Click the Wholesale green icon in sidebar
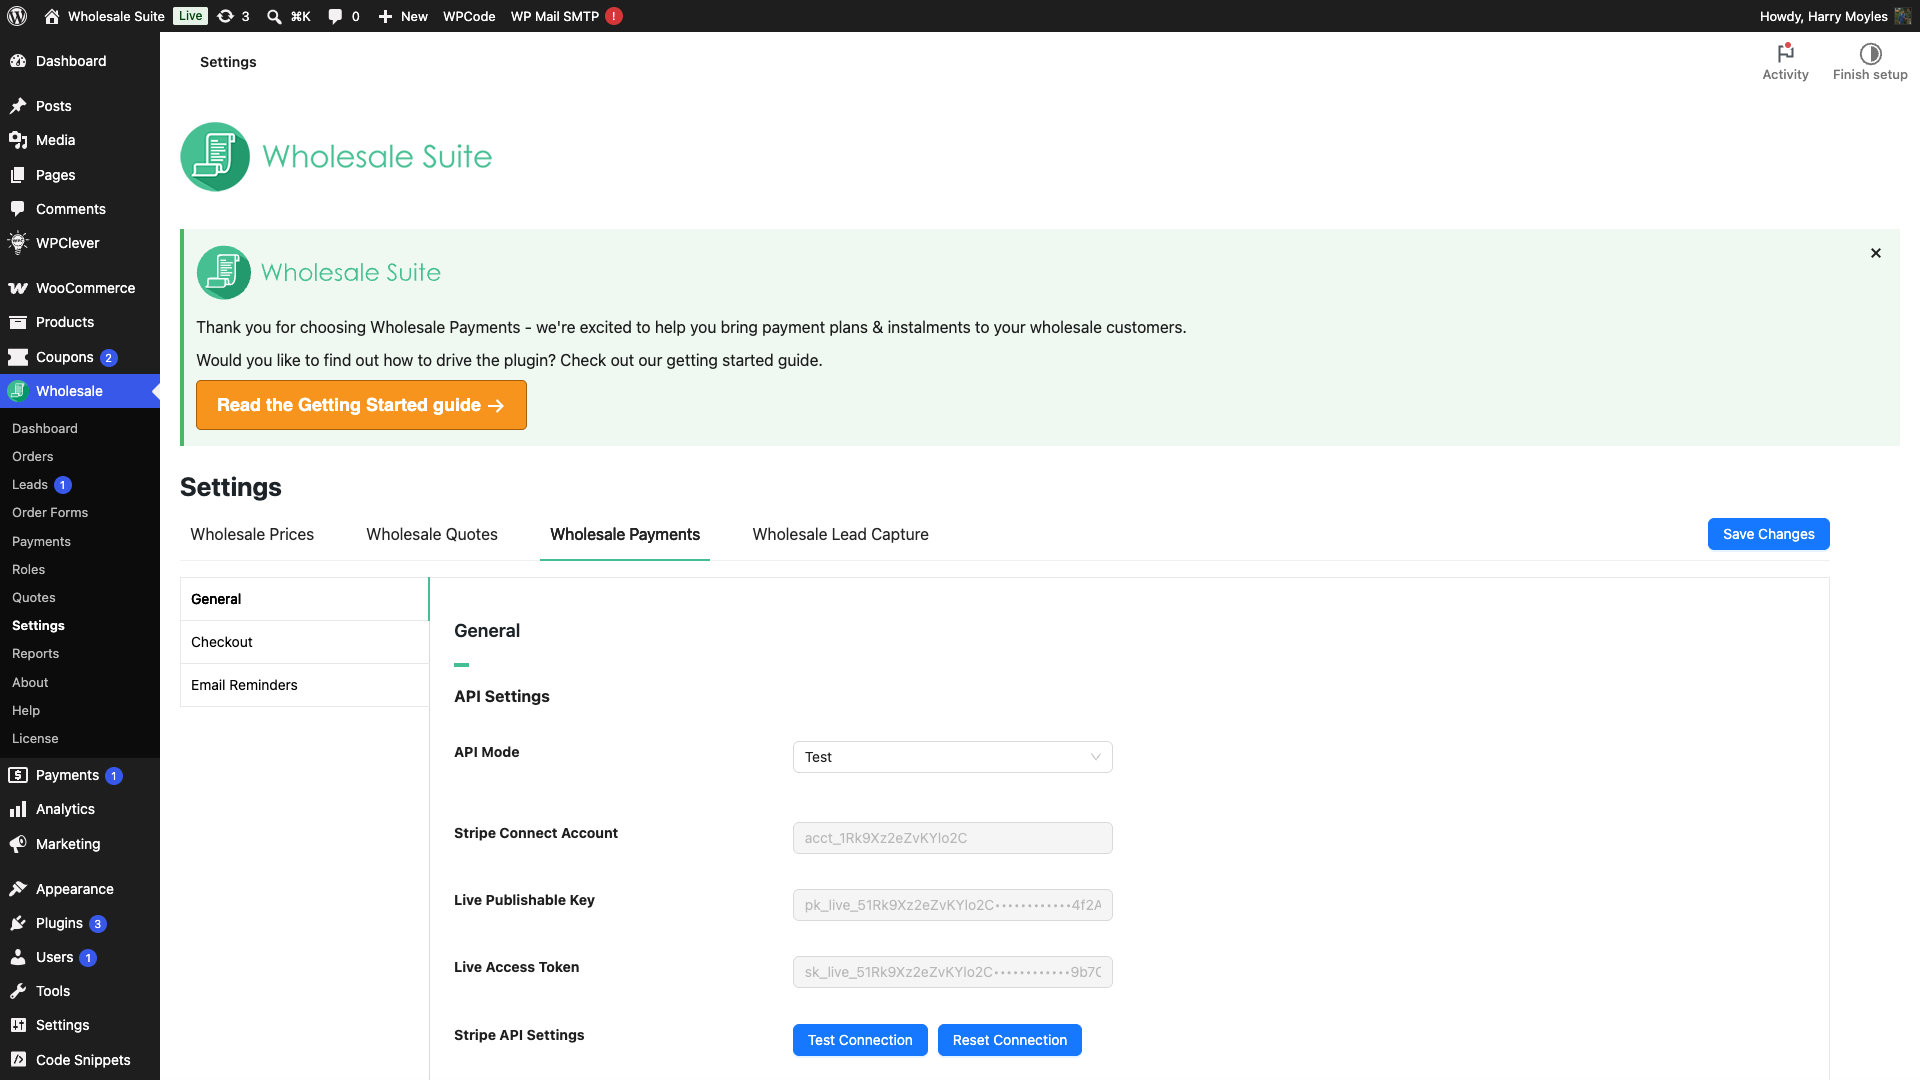The width and height of the screenshot is (1920, 1080). pyautogui.click(x=18, y=391)
